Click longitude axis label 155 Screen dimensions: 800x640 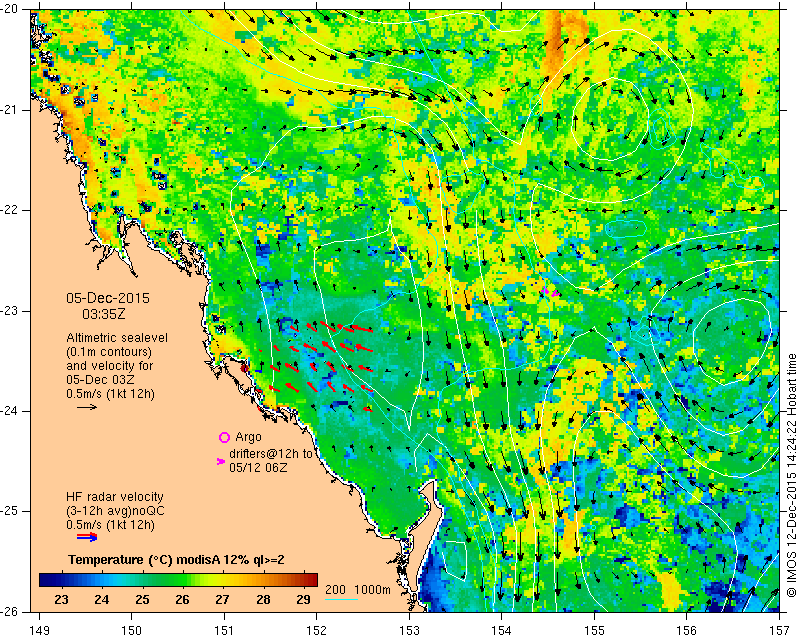tap(594, 630)
